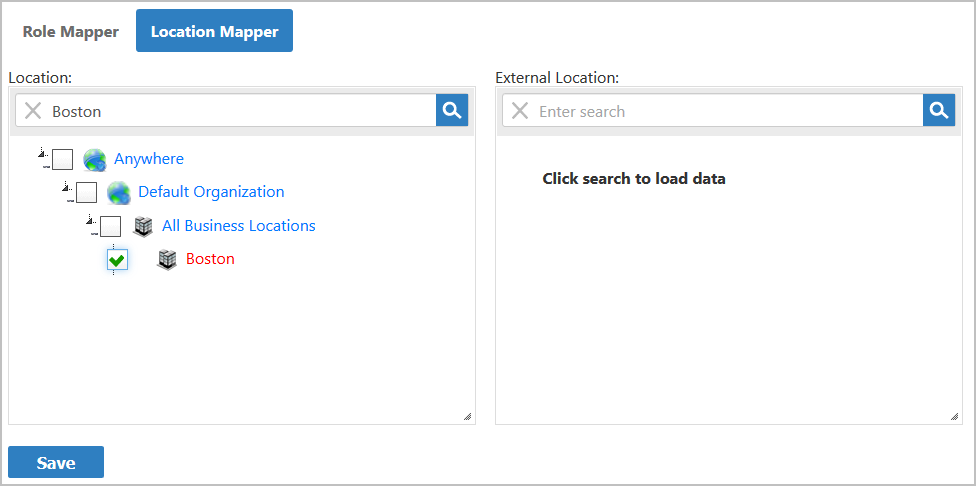
Task: Click the Location search magnifier button
Action: [x=452, y=111]
